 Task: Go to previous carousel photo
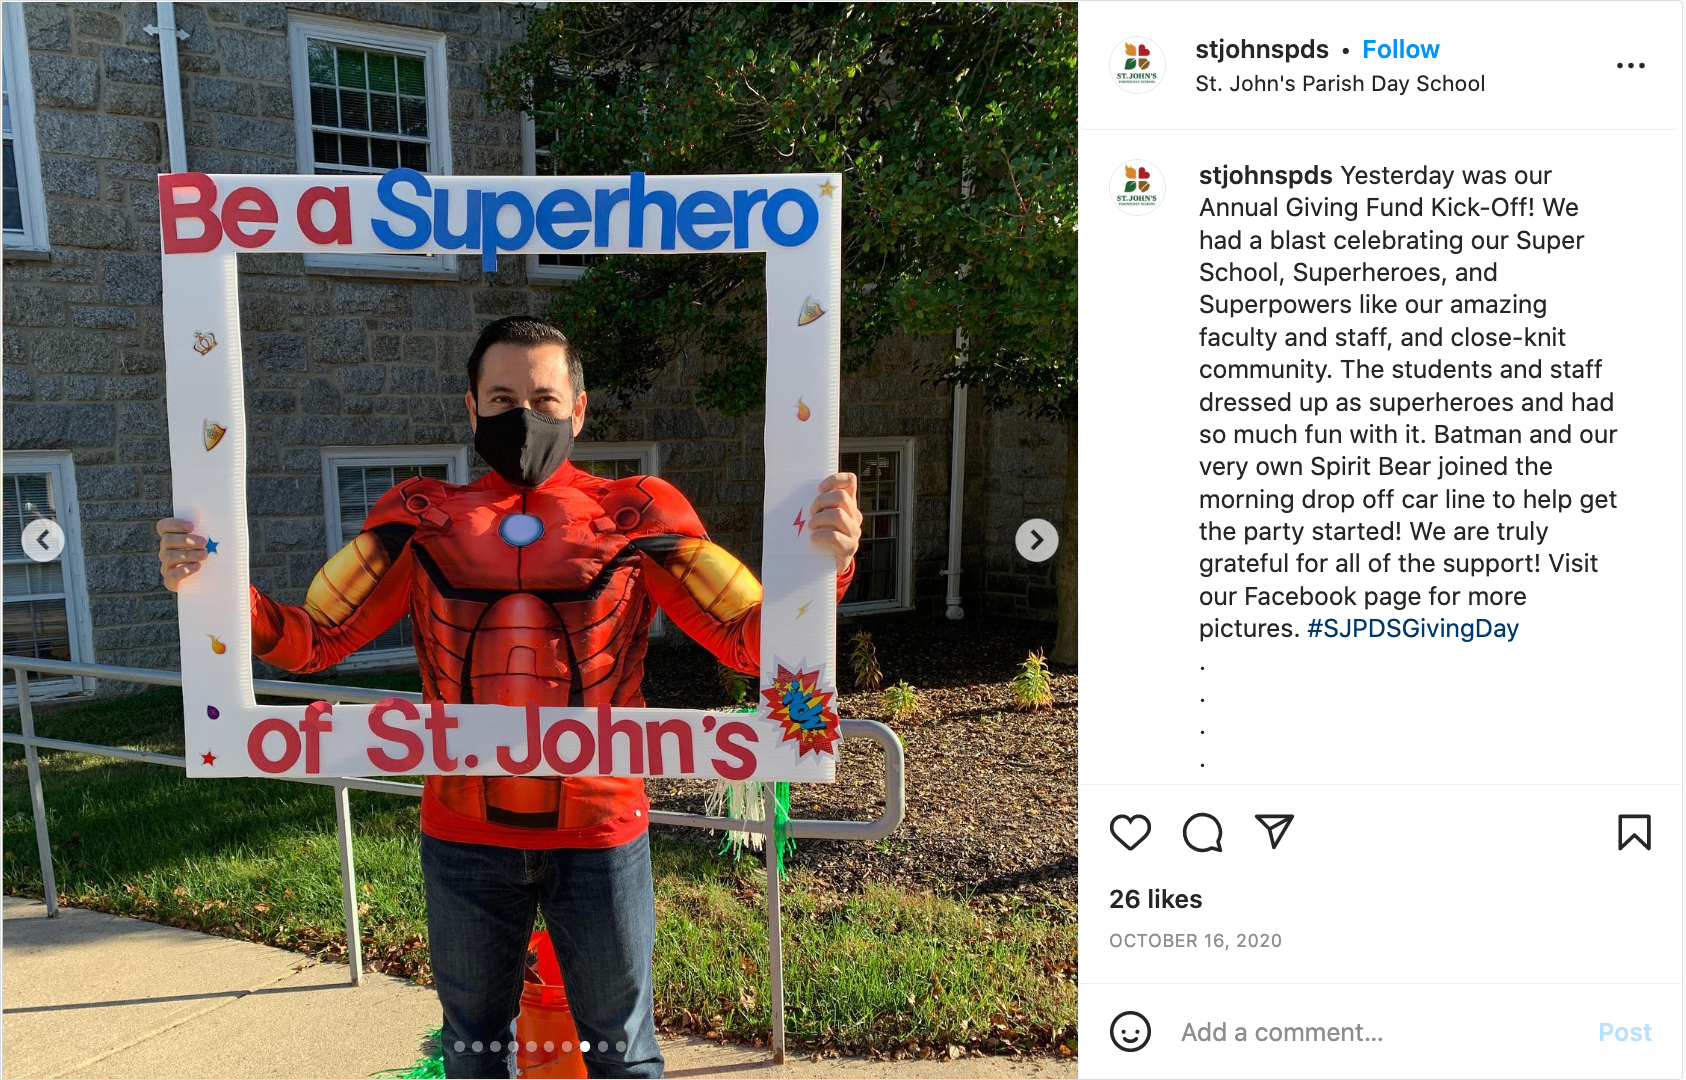[43, 540]
